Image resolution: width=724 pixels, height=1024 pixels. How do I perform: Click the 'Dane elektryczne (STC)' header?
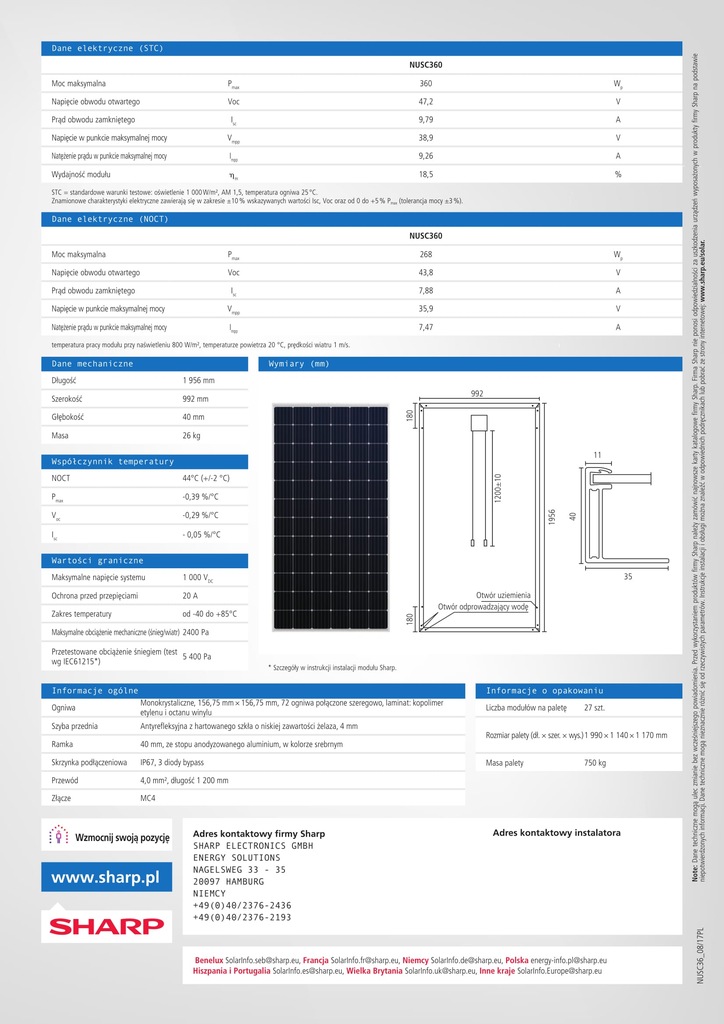click(362, 48)
